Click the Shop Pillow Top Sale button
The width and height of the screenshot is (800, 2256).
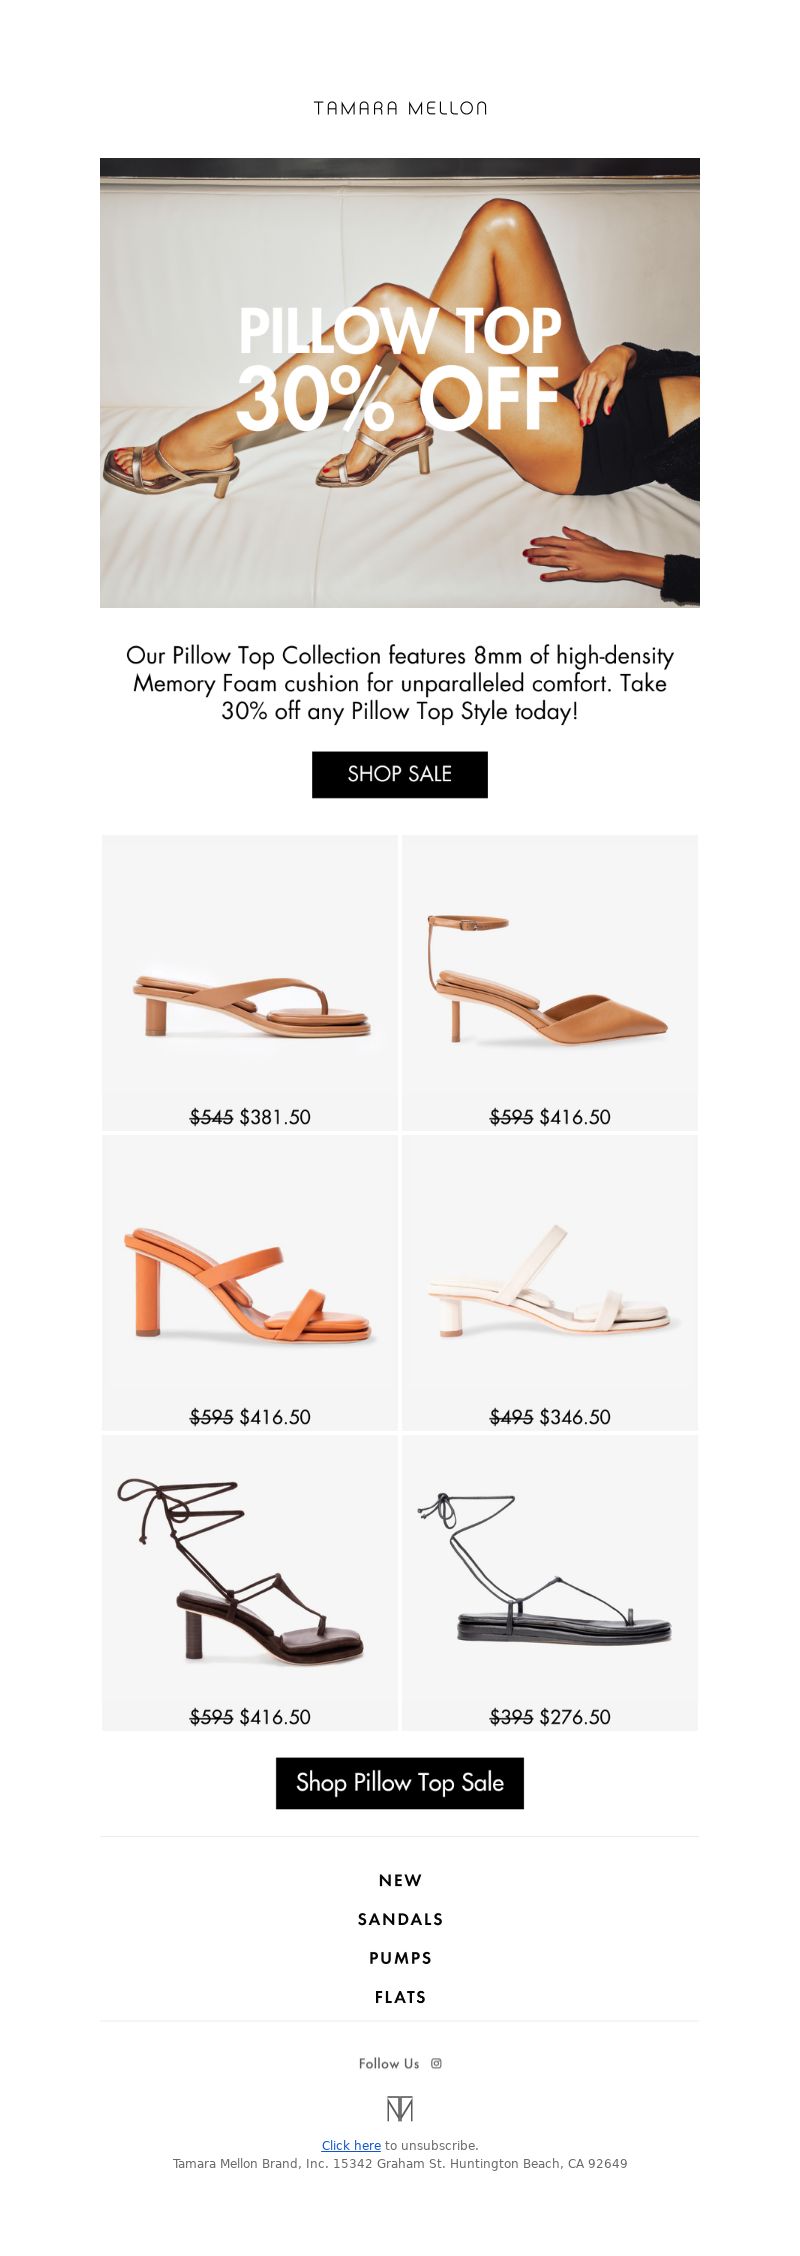click(x=400, y=1783)
